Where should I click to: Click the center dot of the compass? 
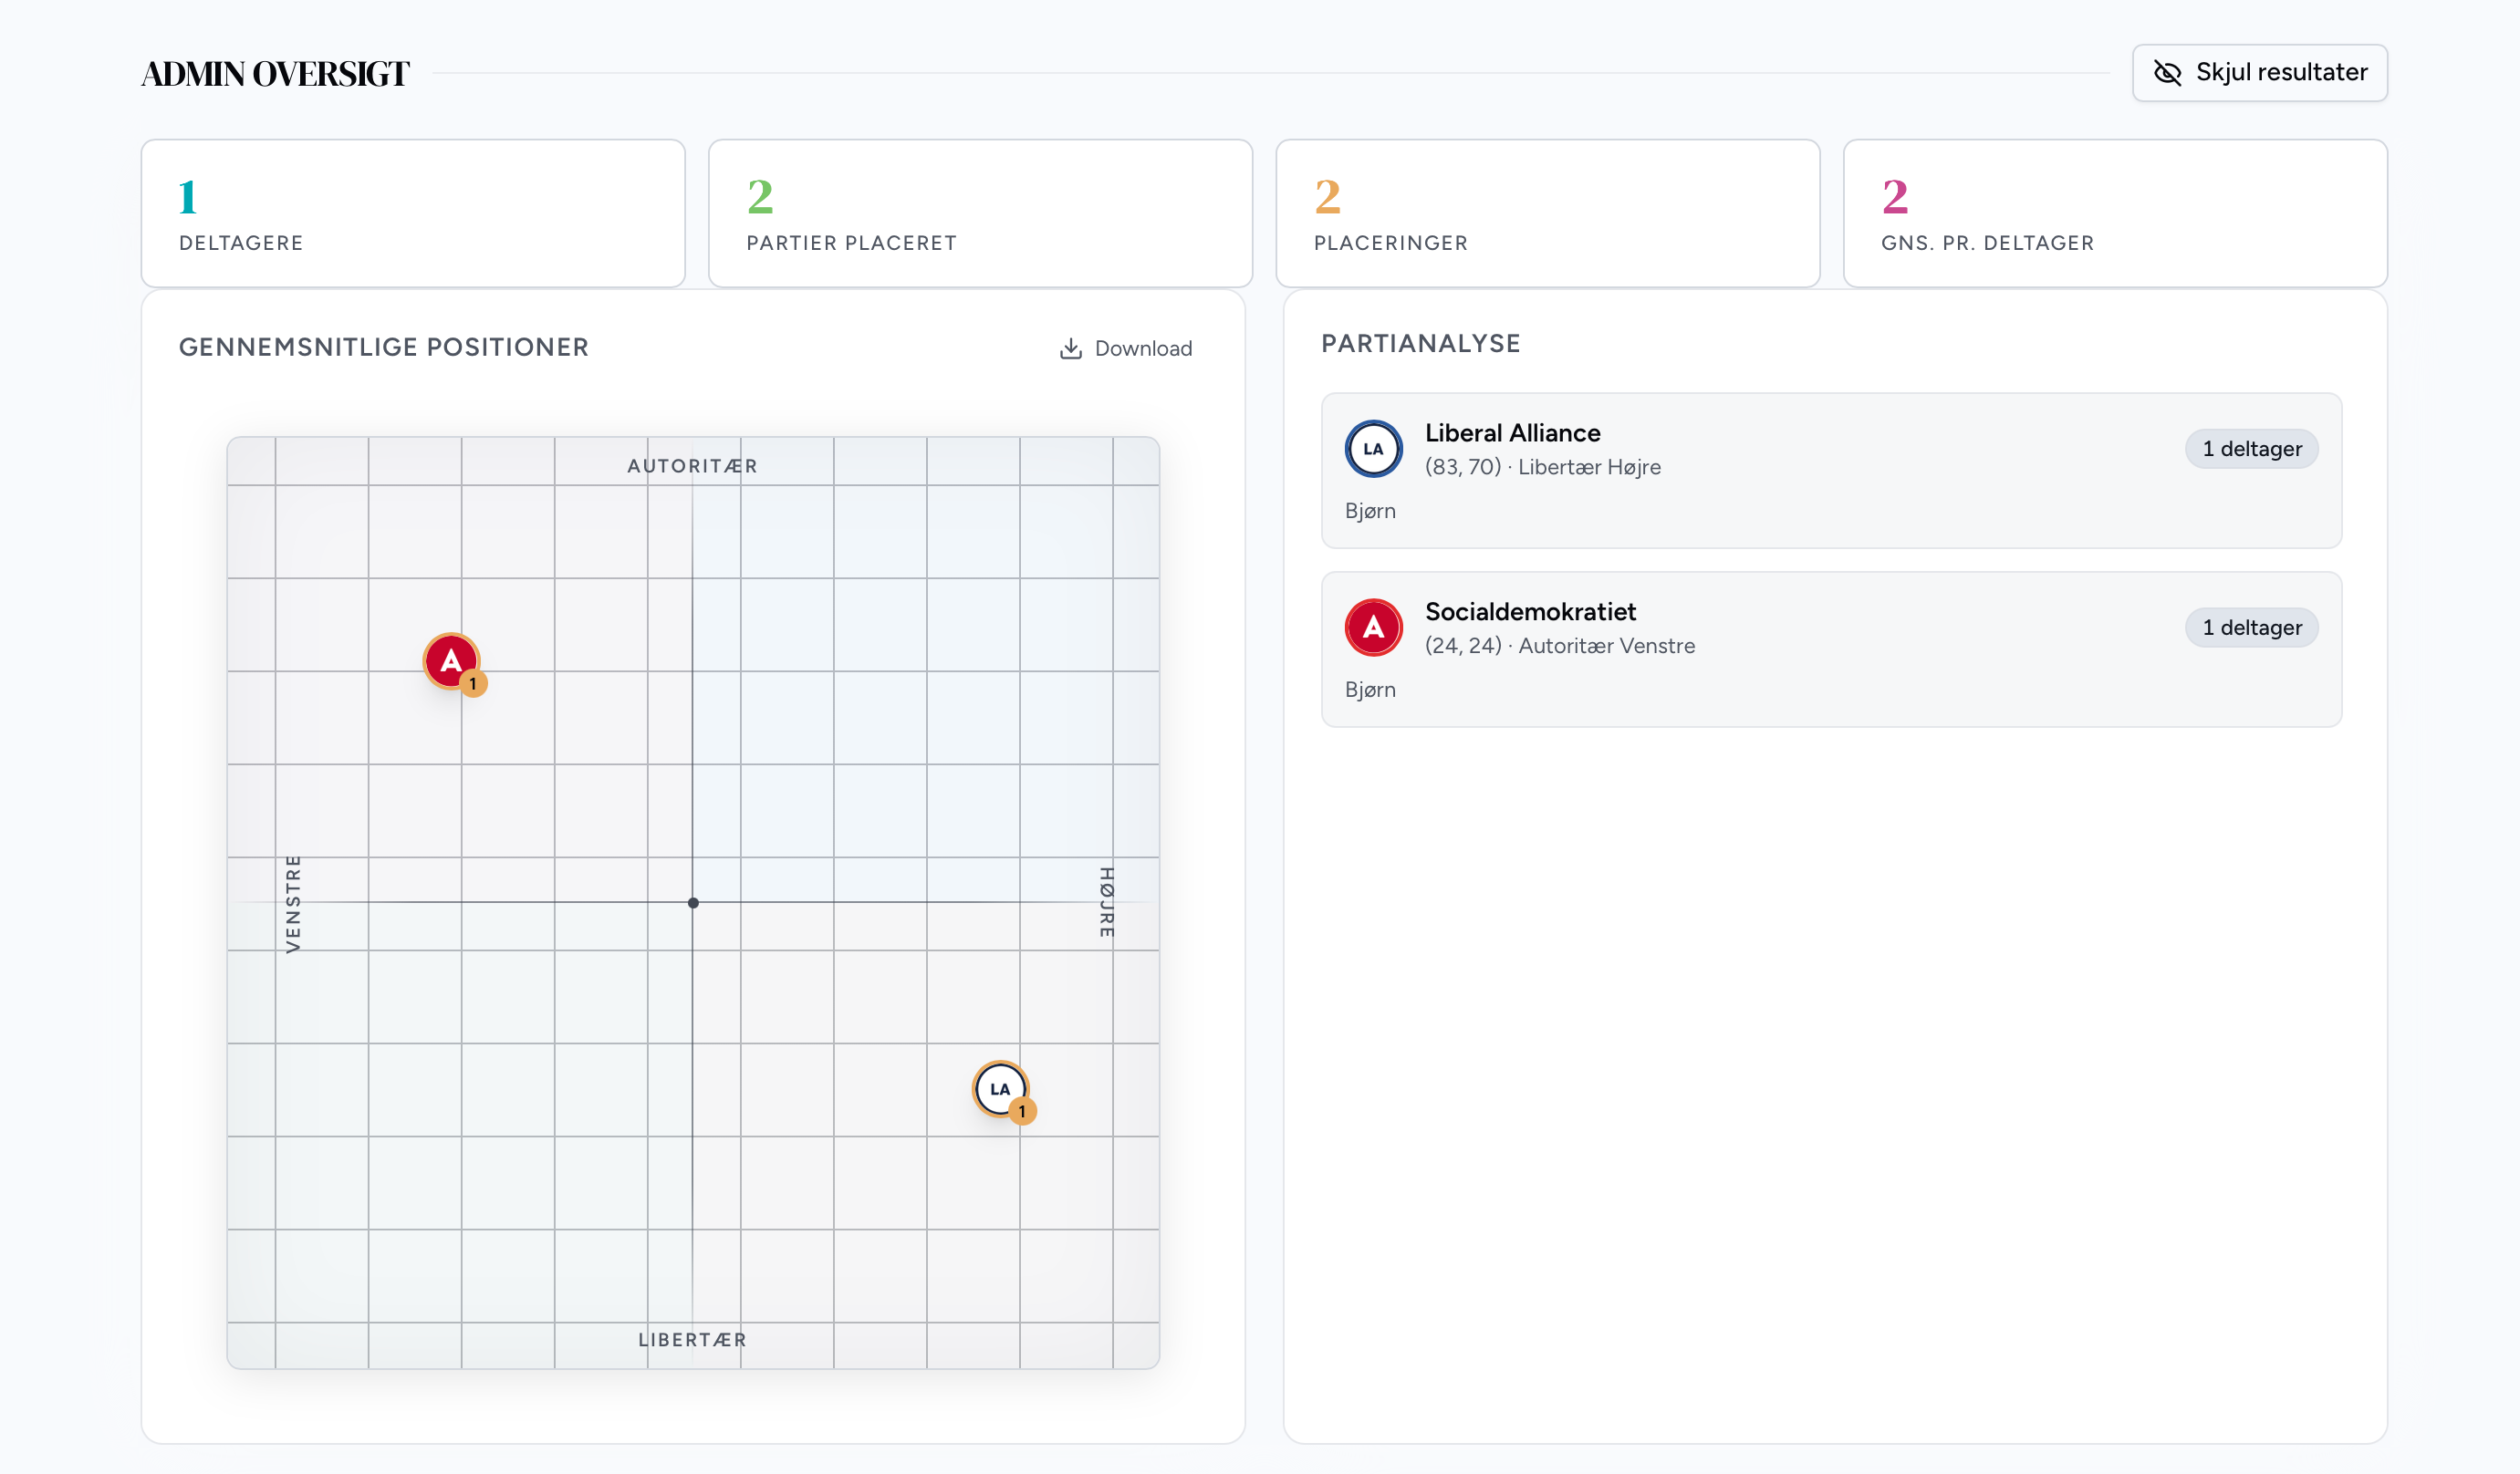(693, 903)
